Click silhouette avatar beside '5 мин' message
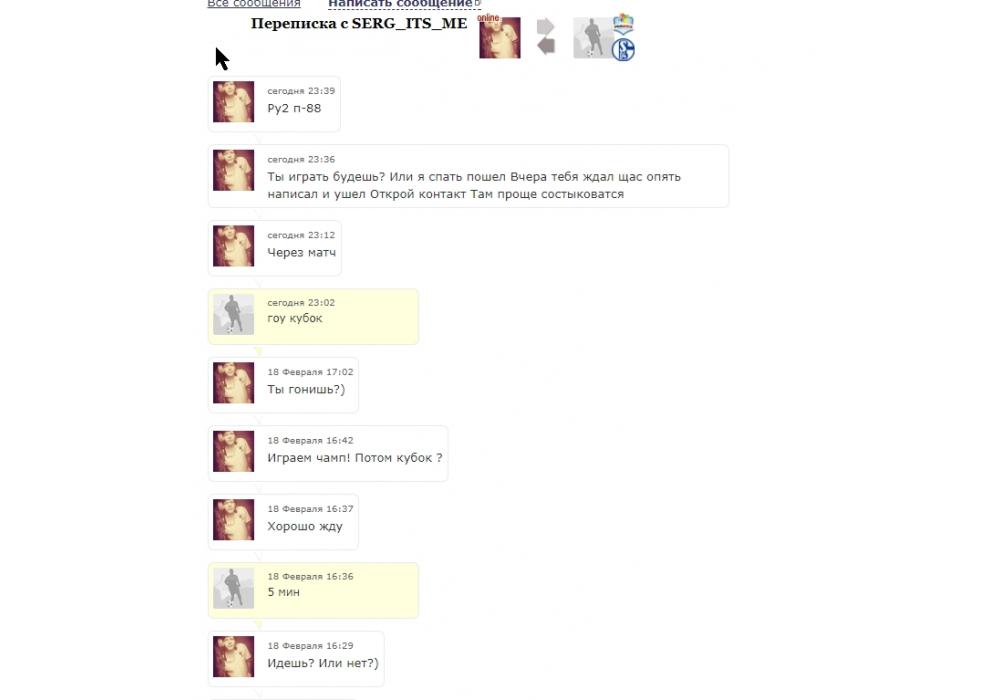Image resolution: width=1000 pixels, height=700 pixels. 233,588
